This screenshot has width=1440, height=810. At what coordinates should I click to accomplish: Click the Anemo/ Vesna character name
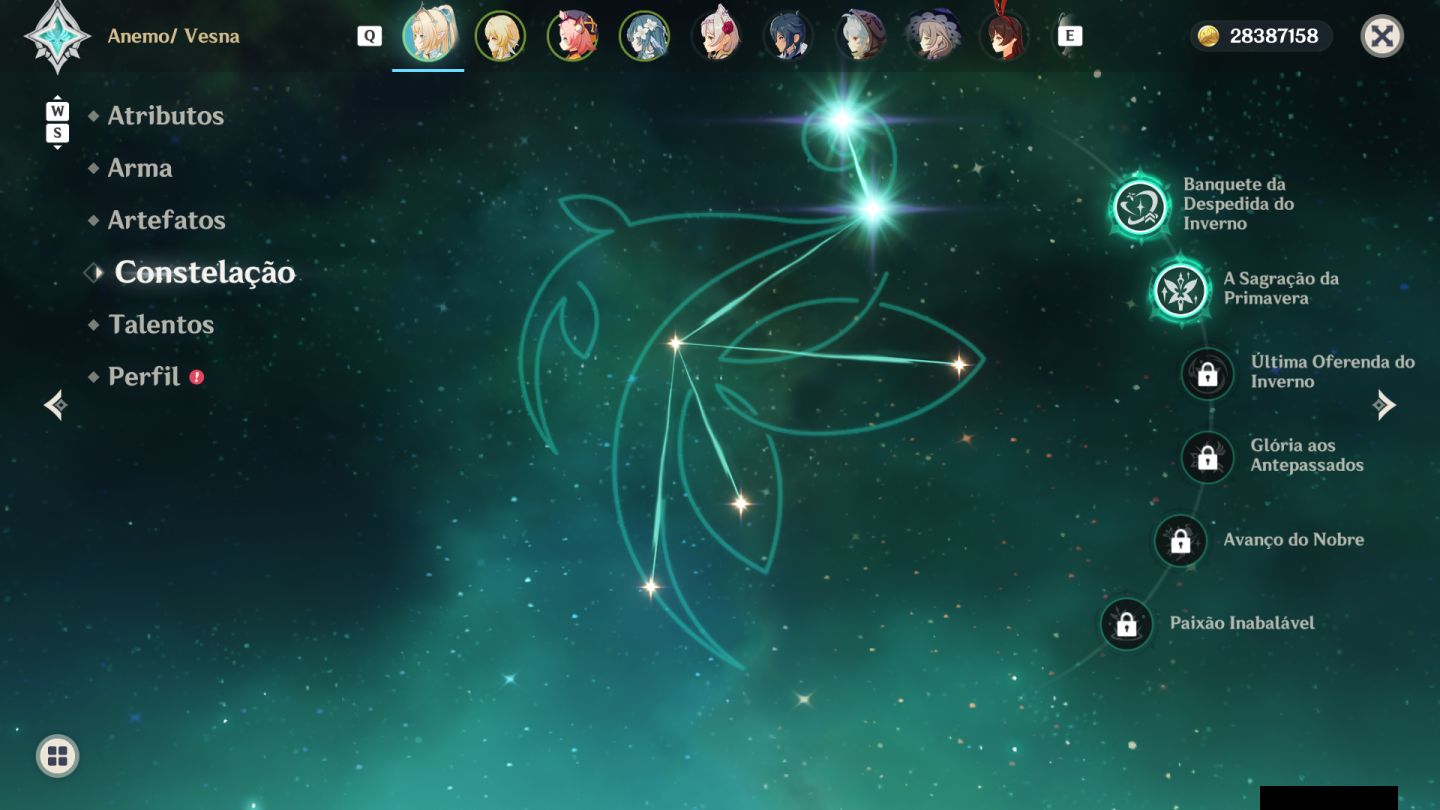coord(174,37)
